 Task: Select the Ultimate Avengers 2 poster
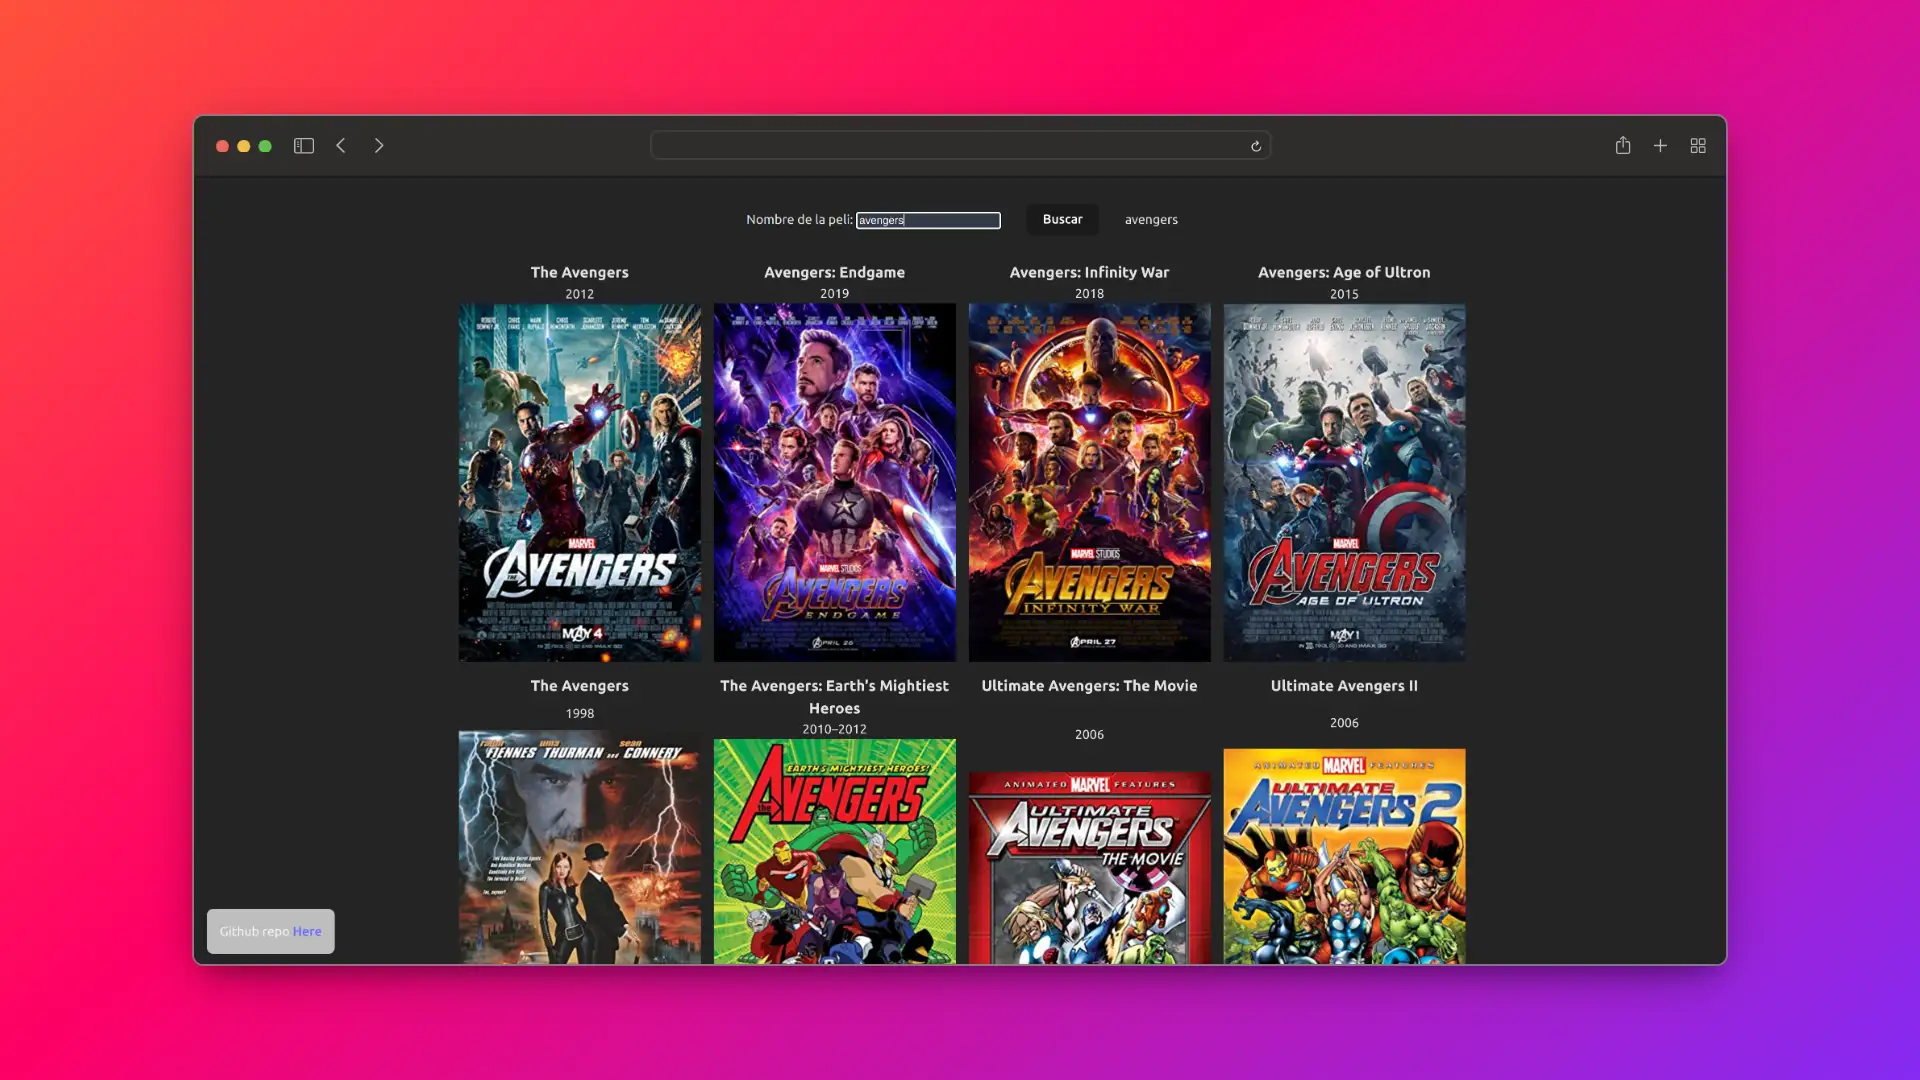tap(1345, 855)
